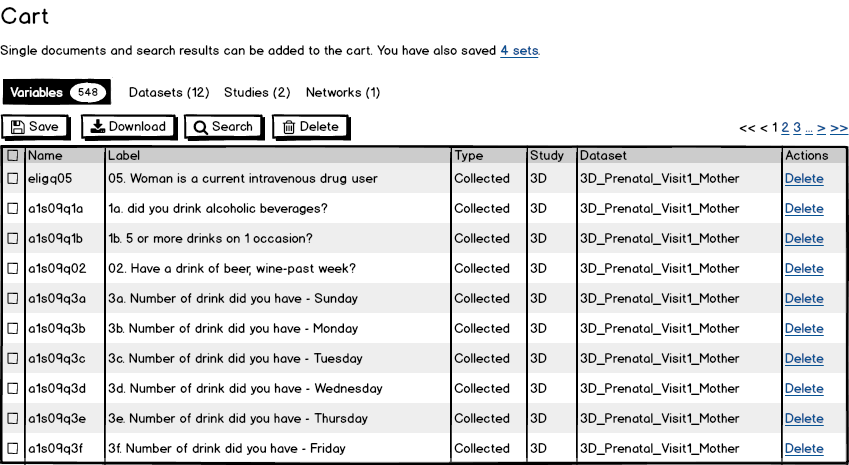Viewport: 849px width, 465px height.
Task: Open the 4 sets link
Action: pyautogui.click(x=519, y=50)
